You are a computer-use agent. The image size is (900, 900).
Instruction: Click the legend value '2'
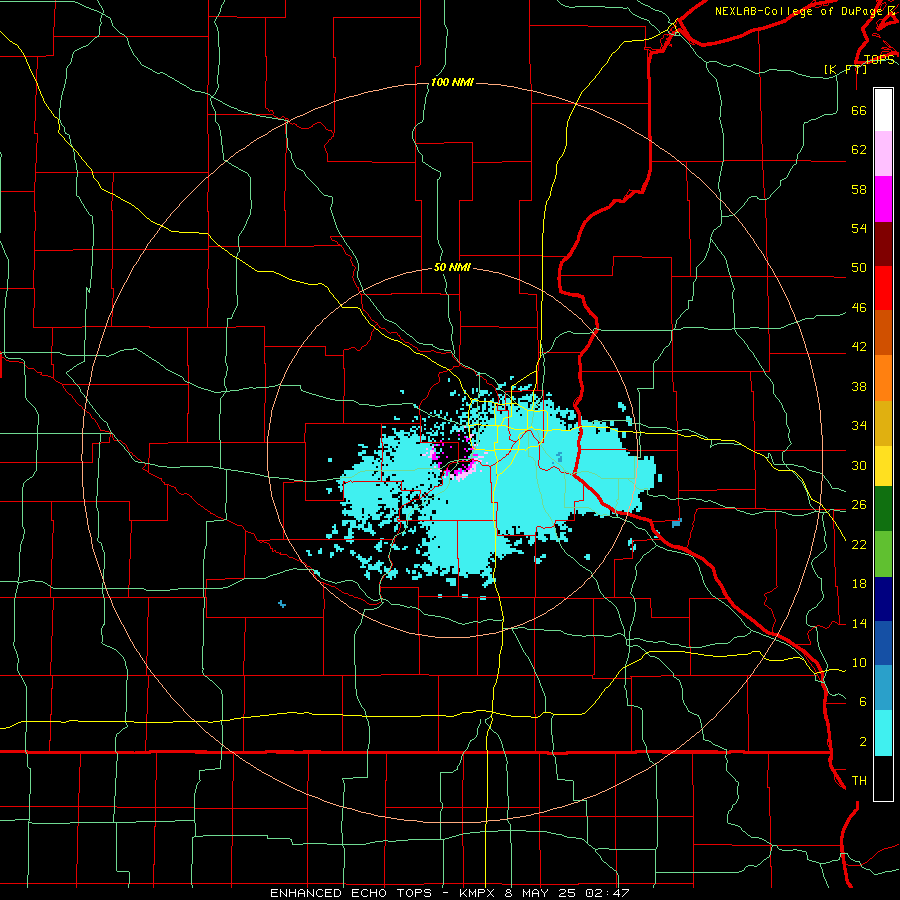(862, 741)
